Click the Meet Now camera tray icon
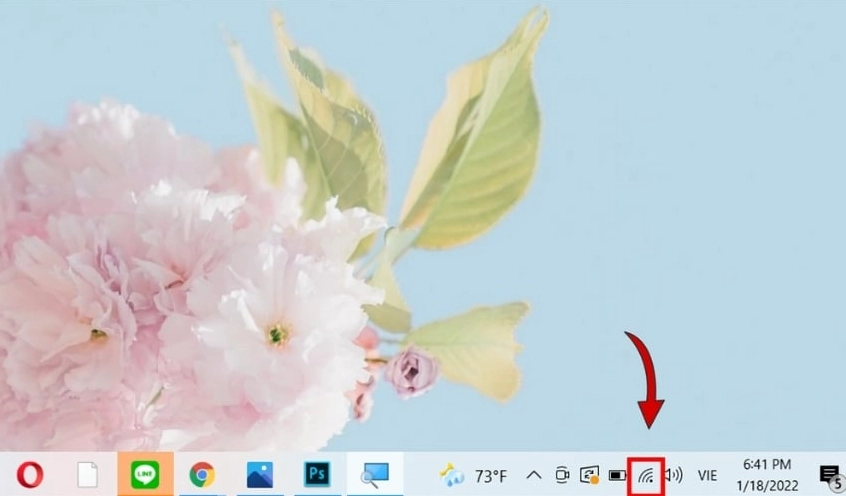The height and width of the screenshot is (496, 846). coord(562,475)
